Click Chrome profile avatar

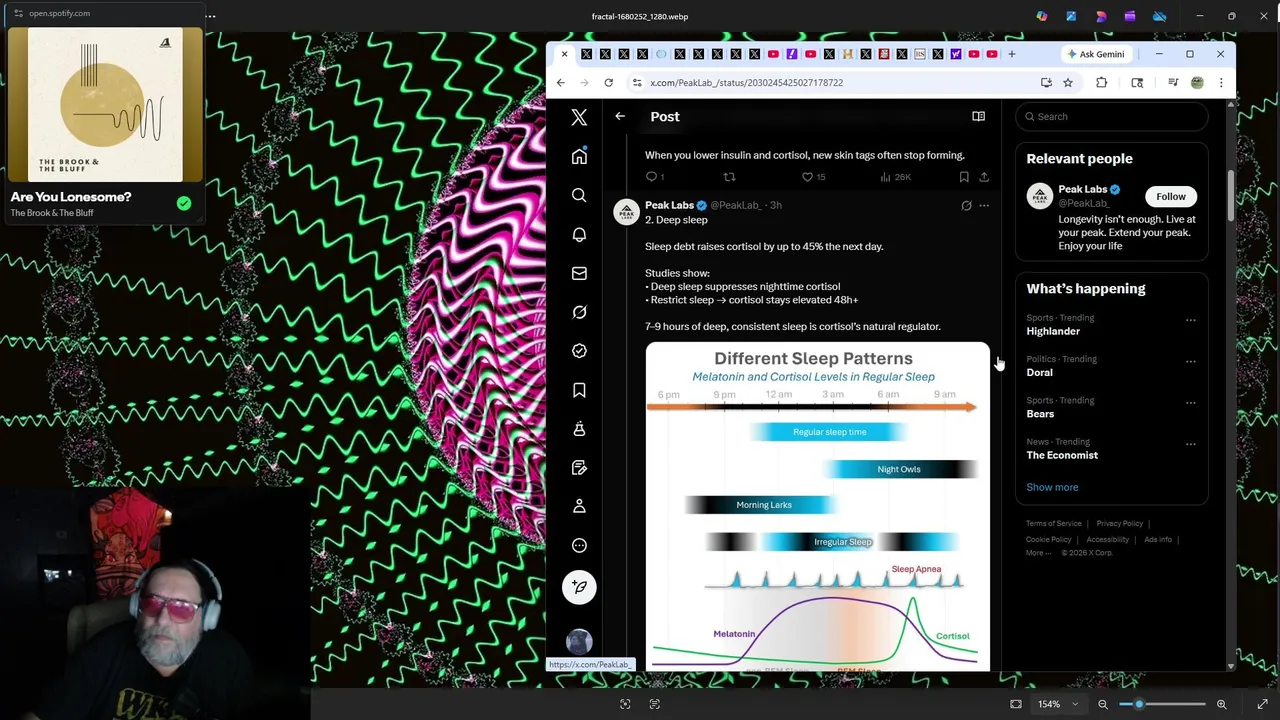(x=1197, y=83)
